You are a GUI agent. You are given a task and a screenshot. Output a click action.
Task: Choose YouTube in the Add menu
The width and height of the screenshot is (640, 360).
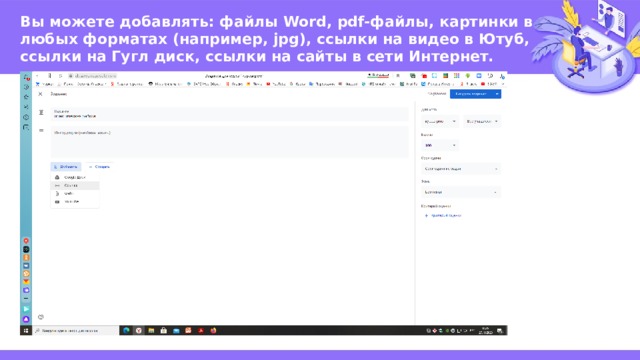(75, 202)
